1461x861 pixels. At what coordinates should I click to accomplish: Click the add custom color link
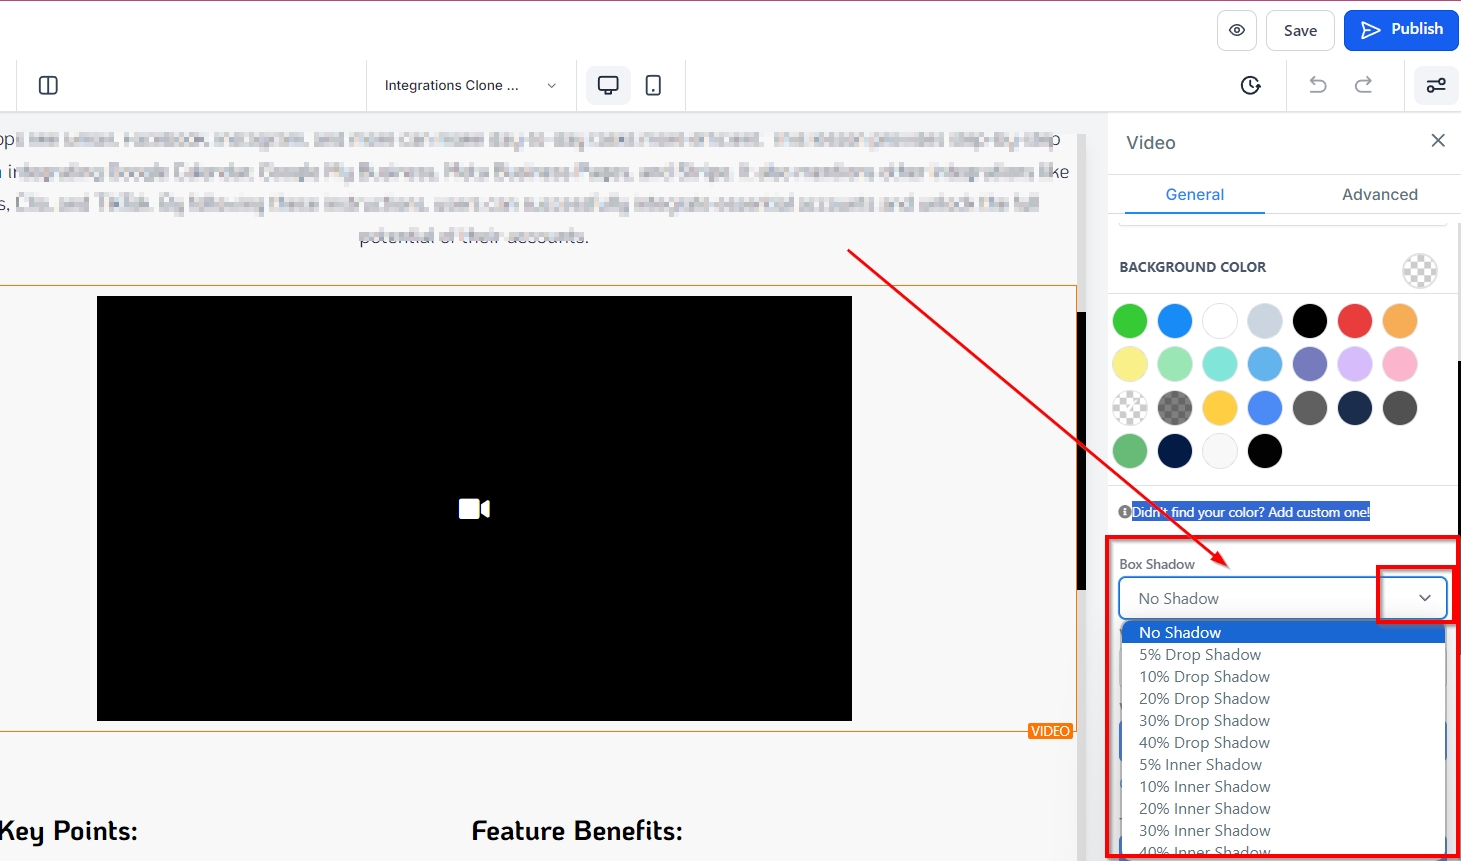point(1250,512)
